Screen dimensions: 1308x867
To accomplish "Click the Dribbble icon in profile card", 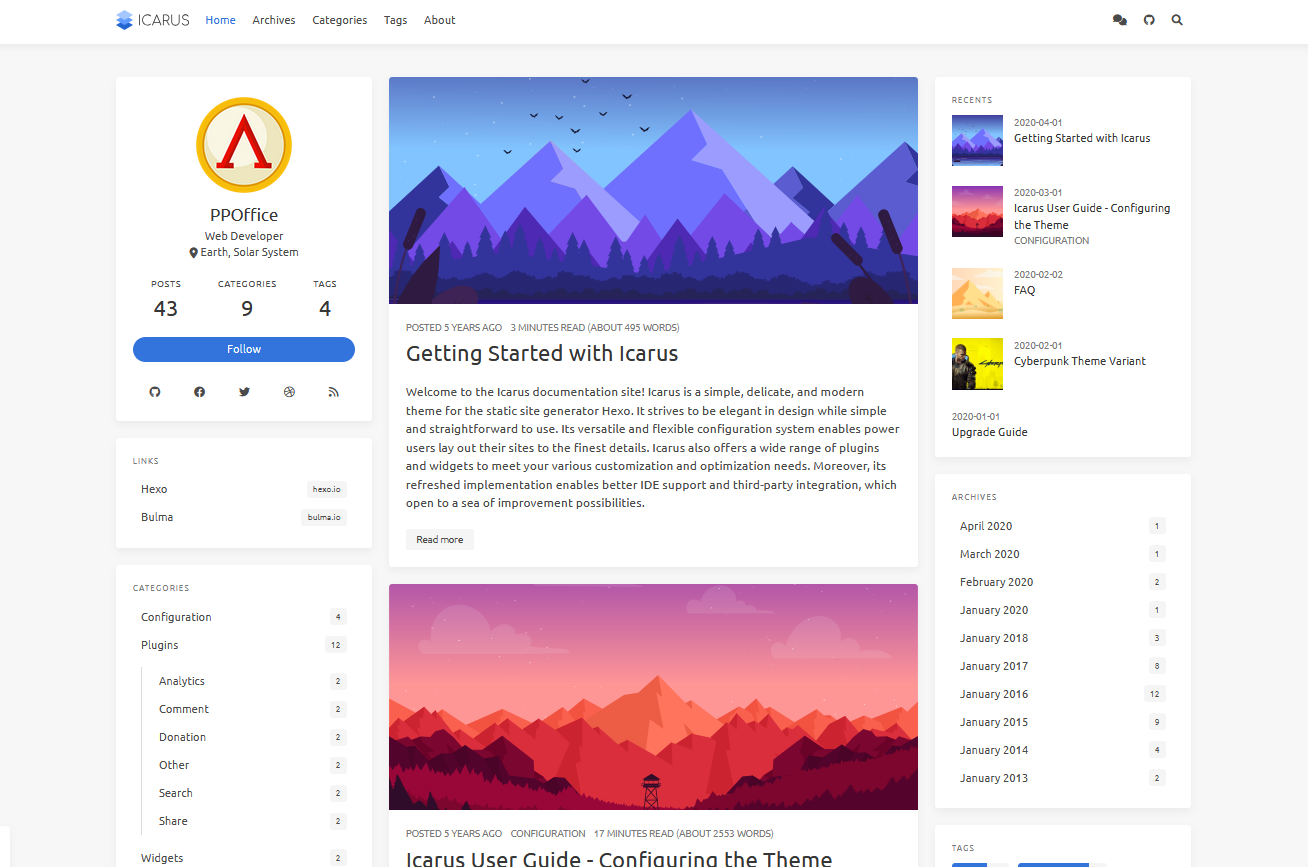I will (289, 392).
